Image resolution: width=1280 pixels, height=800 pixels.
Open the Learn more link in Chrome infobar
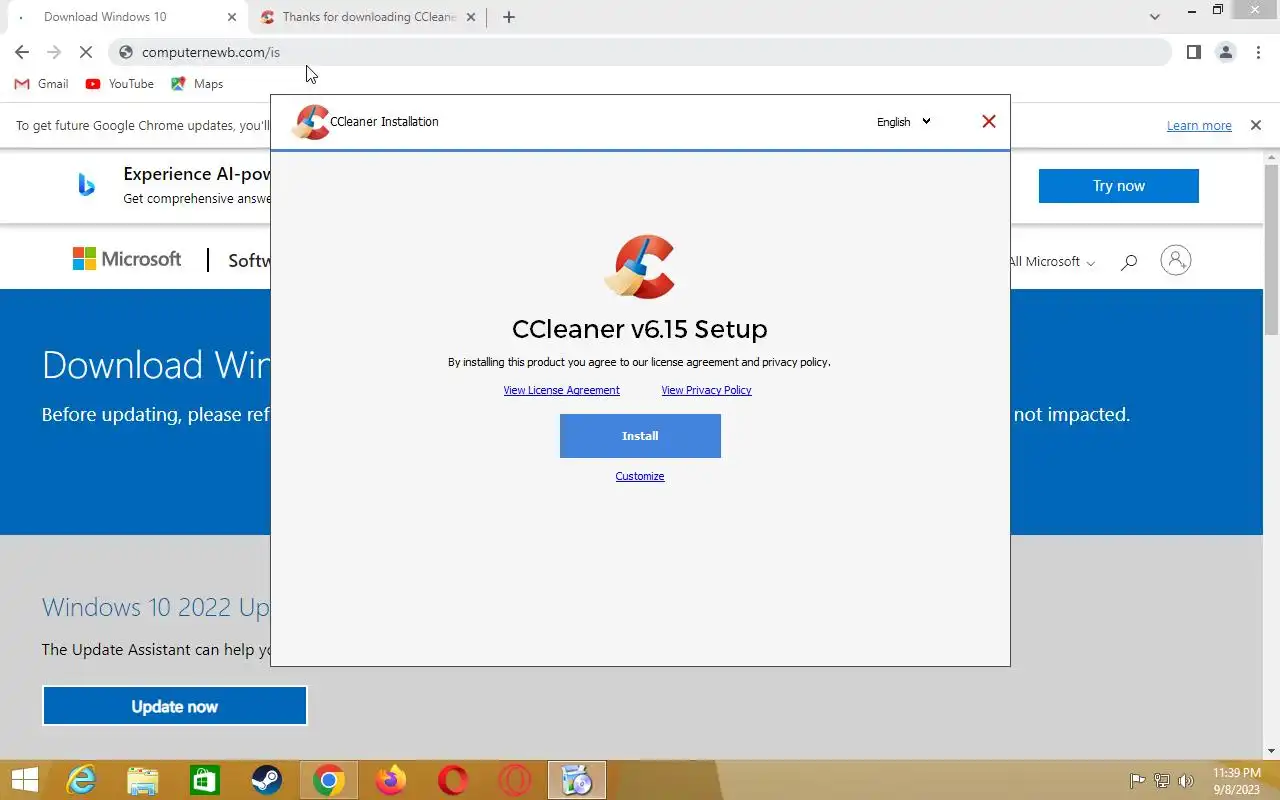coord(1199,126)
